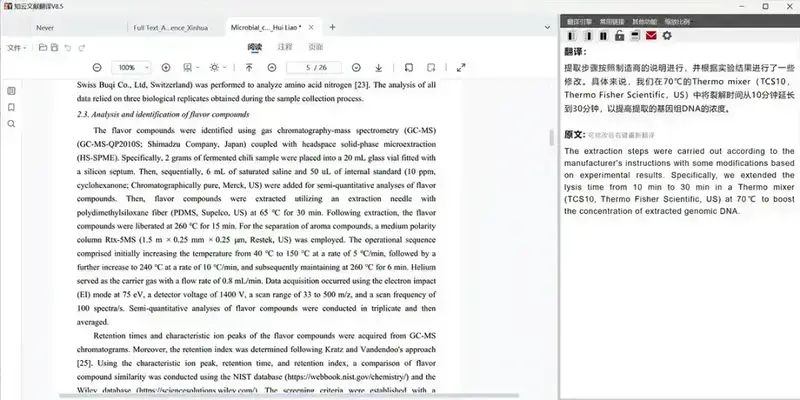The image size is (800, 400).
Task: Toggle the unlock padlock icon
Action: coord(619,36)
